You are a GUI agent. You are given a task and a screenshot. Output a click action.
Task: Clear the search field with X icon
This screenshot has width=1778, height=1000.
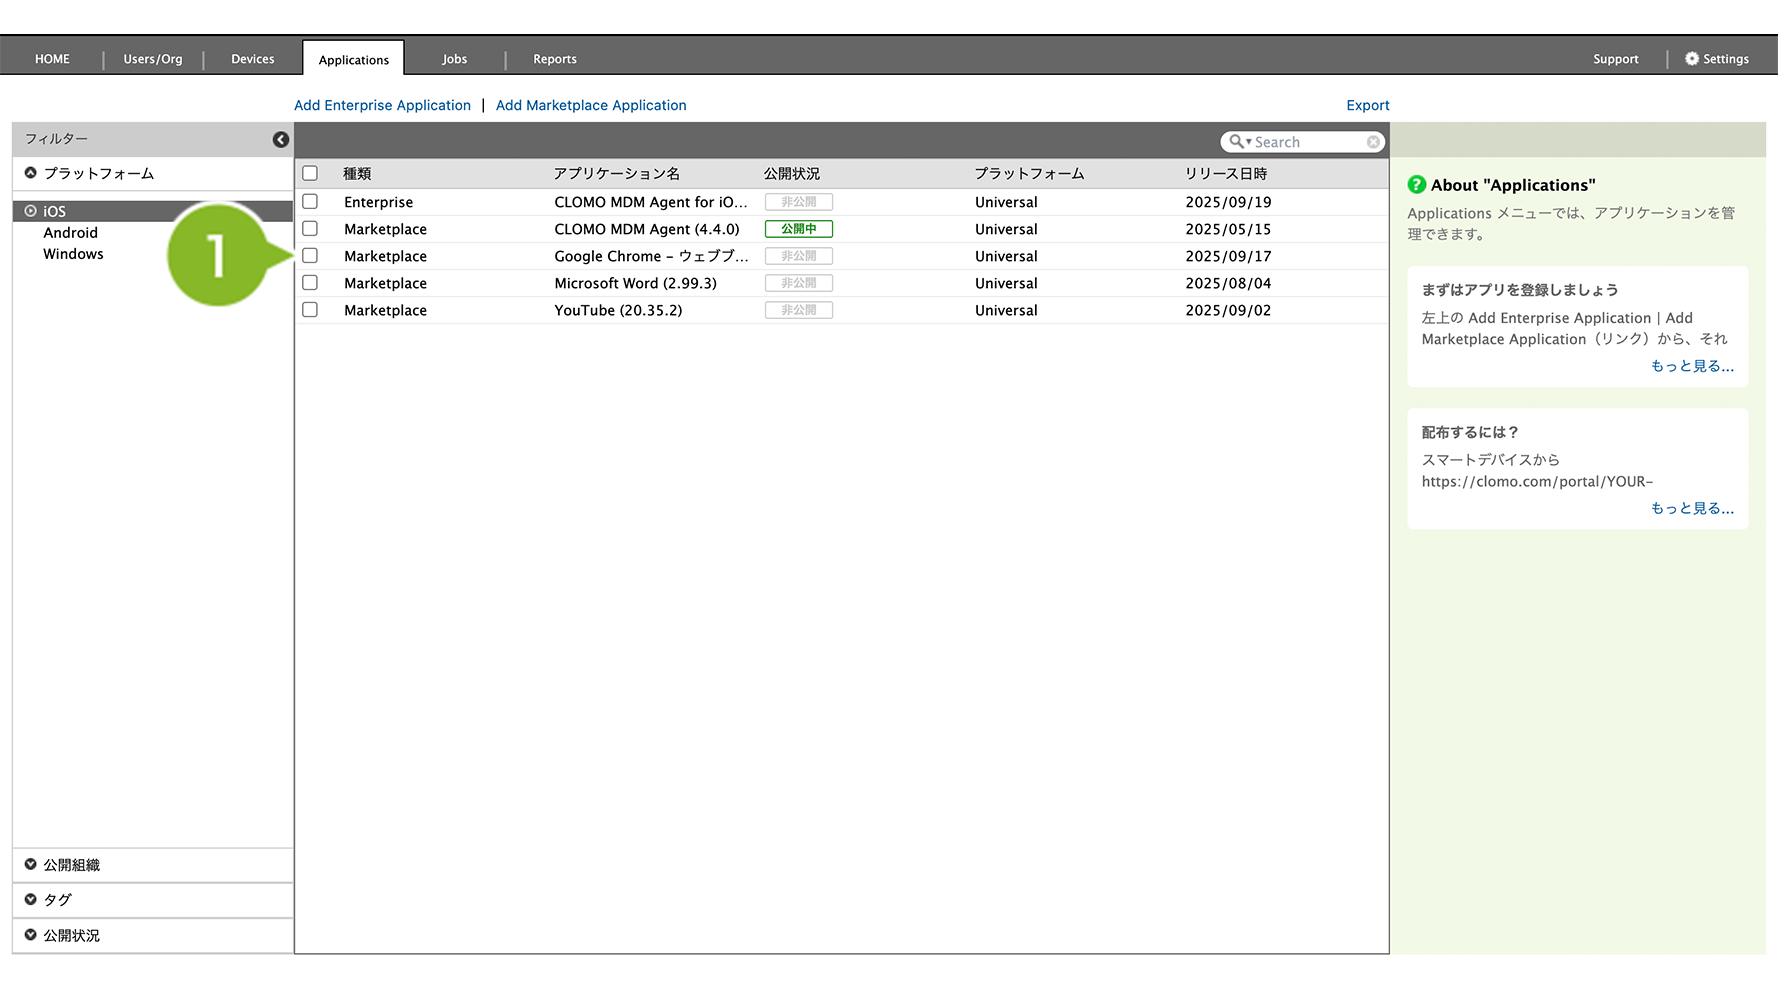1373,142
